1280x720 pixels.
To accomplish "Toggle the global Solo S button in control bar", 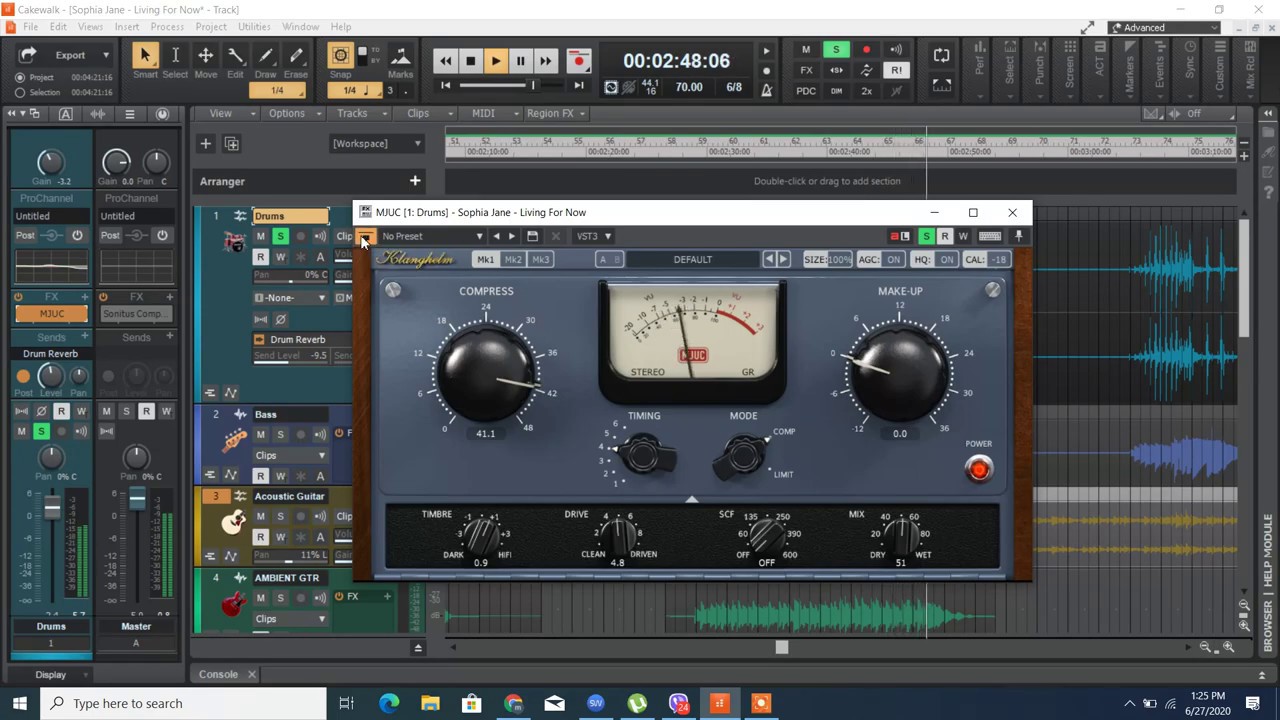I will [836, 50].
